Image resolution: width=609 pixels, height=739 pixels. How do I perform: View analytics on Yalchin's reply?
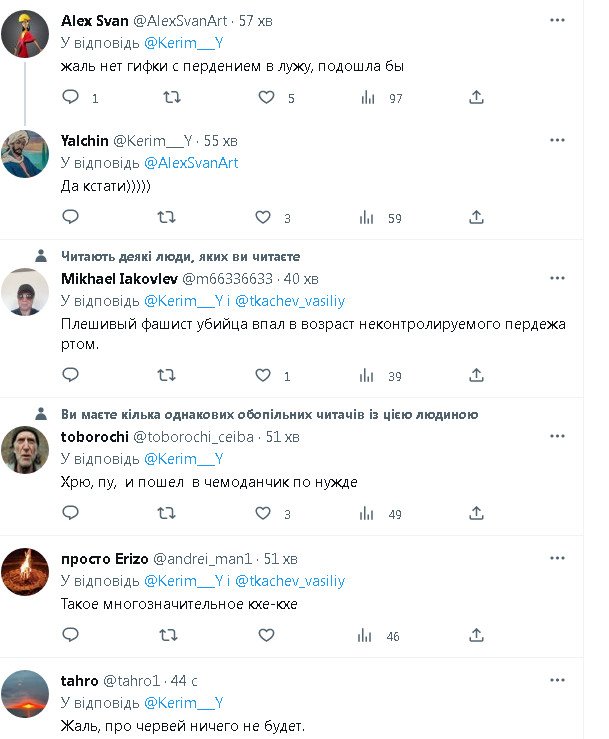click(368, 217)
